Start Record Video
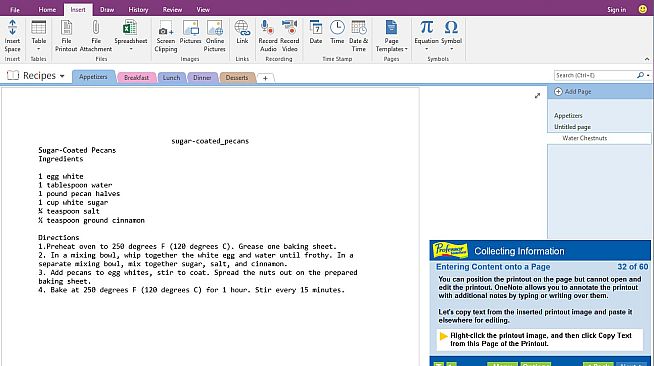This screenshot has width=654, height=366. pyautogui.click(x=289, y=35)
